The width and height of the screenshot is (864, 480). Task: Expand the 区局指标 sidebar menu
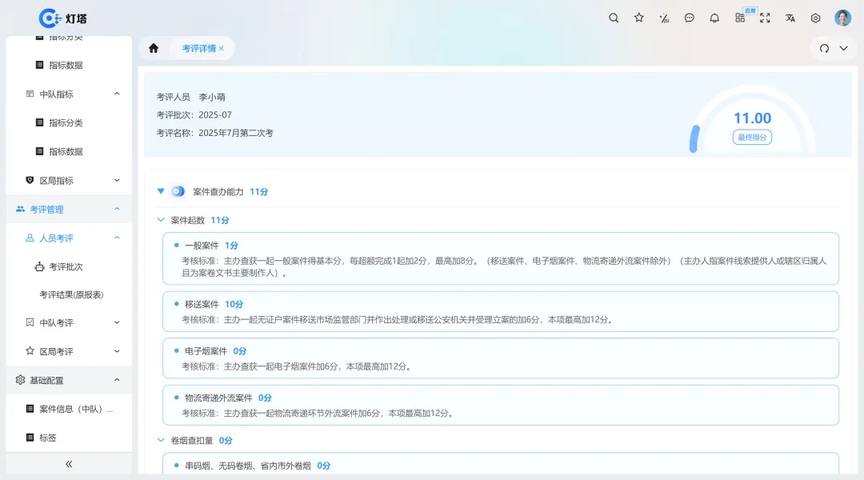(x=68, y=181)
